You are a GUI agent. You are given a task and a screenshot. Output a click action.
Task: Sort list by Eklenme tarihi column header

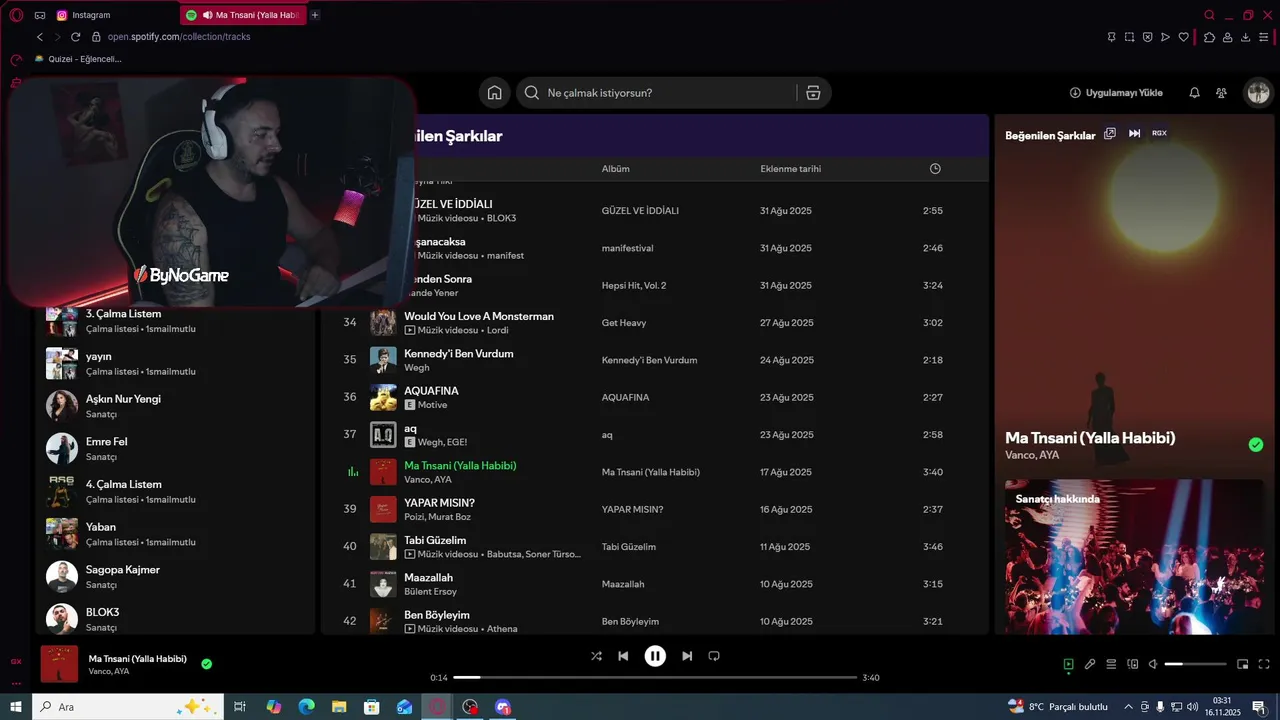coord(790,169)
